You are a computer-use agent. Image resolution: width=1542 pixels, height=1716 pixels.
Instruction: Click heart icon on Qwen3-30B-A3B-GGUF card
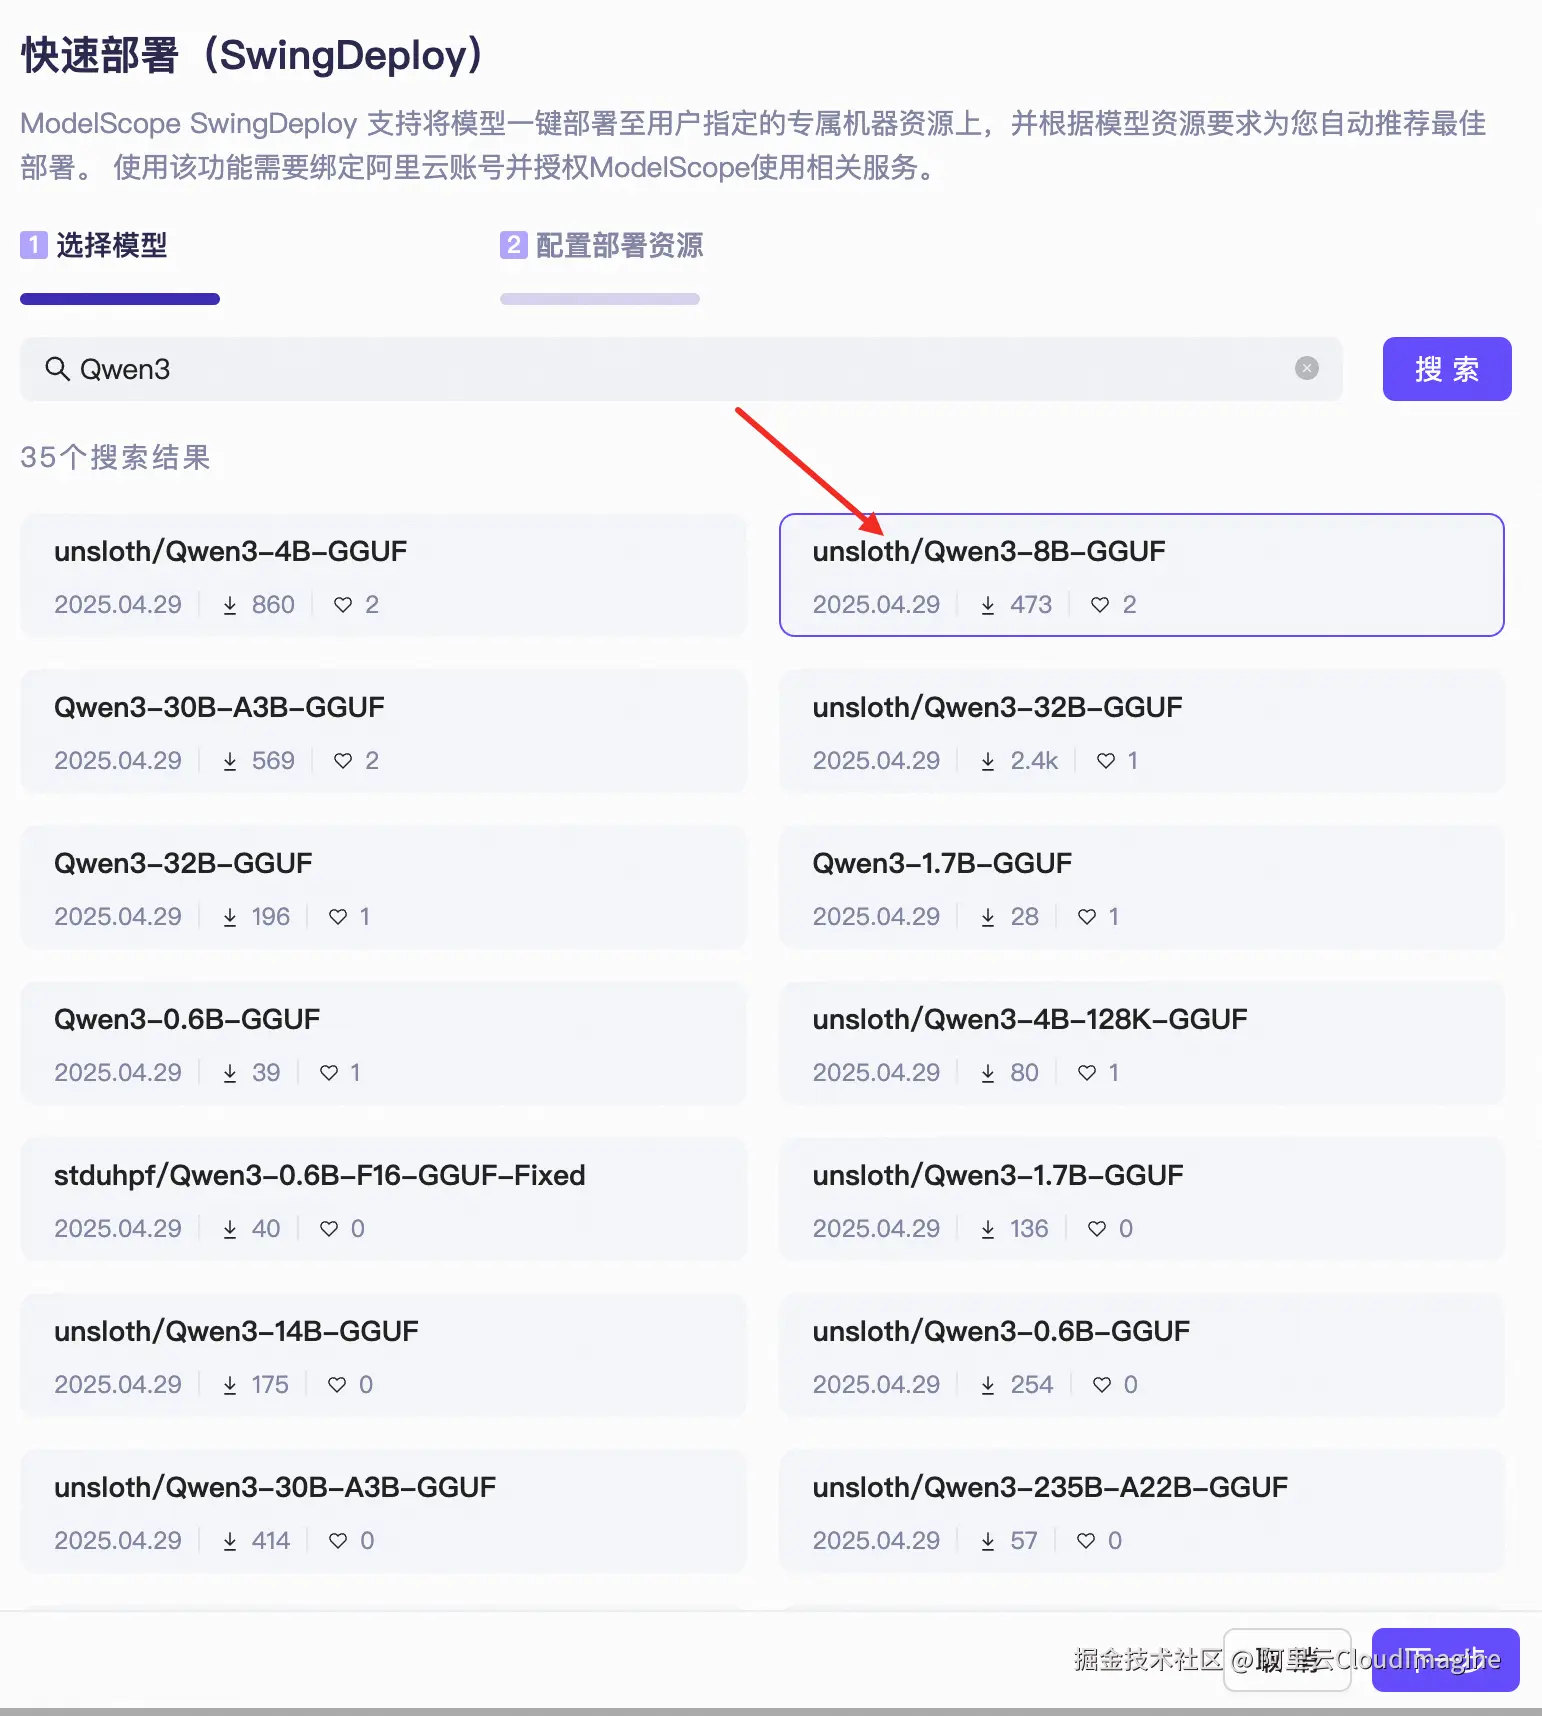point(343,761)
